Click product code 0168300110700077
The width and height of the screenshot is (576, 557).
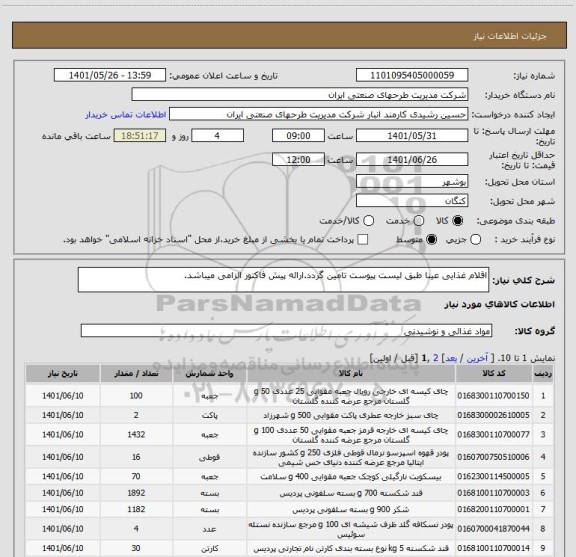[x=493, y=435]
